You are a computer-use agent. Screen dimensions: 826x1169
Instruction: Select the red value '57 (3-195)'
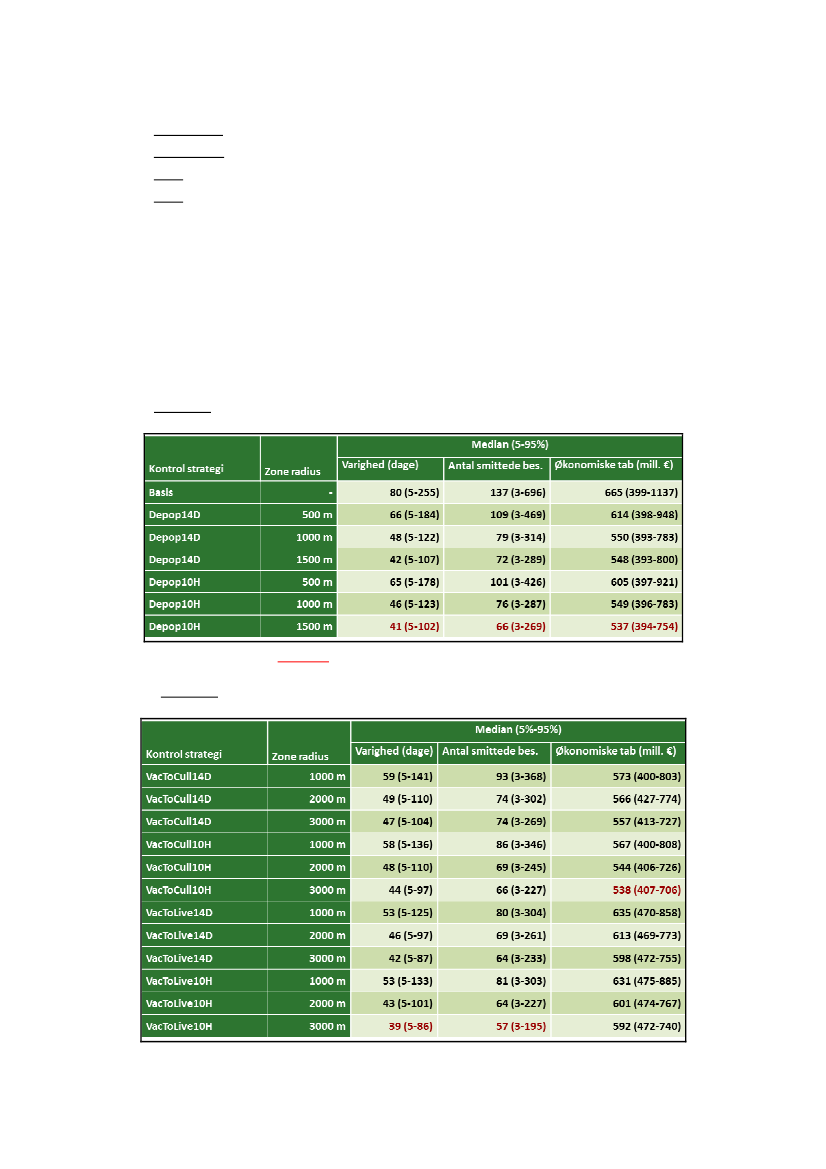pos(520,1027)
